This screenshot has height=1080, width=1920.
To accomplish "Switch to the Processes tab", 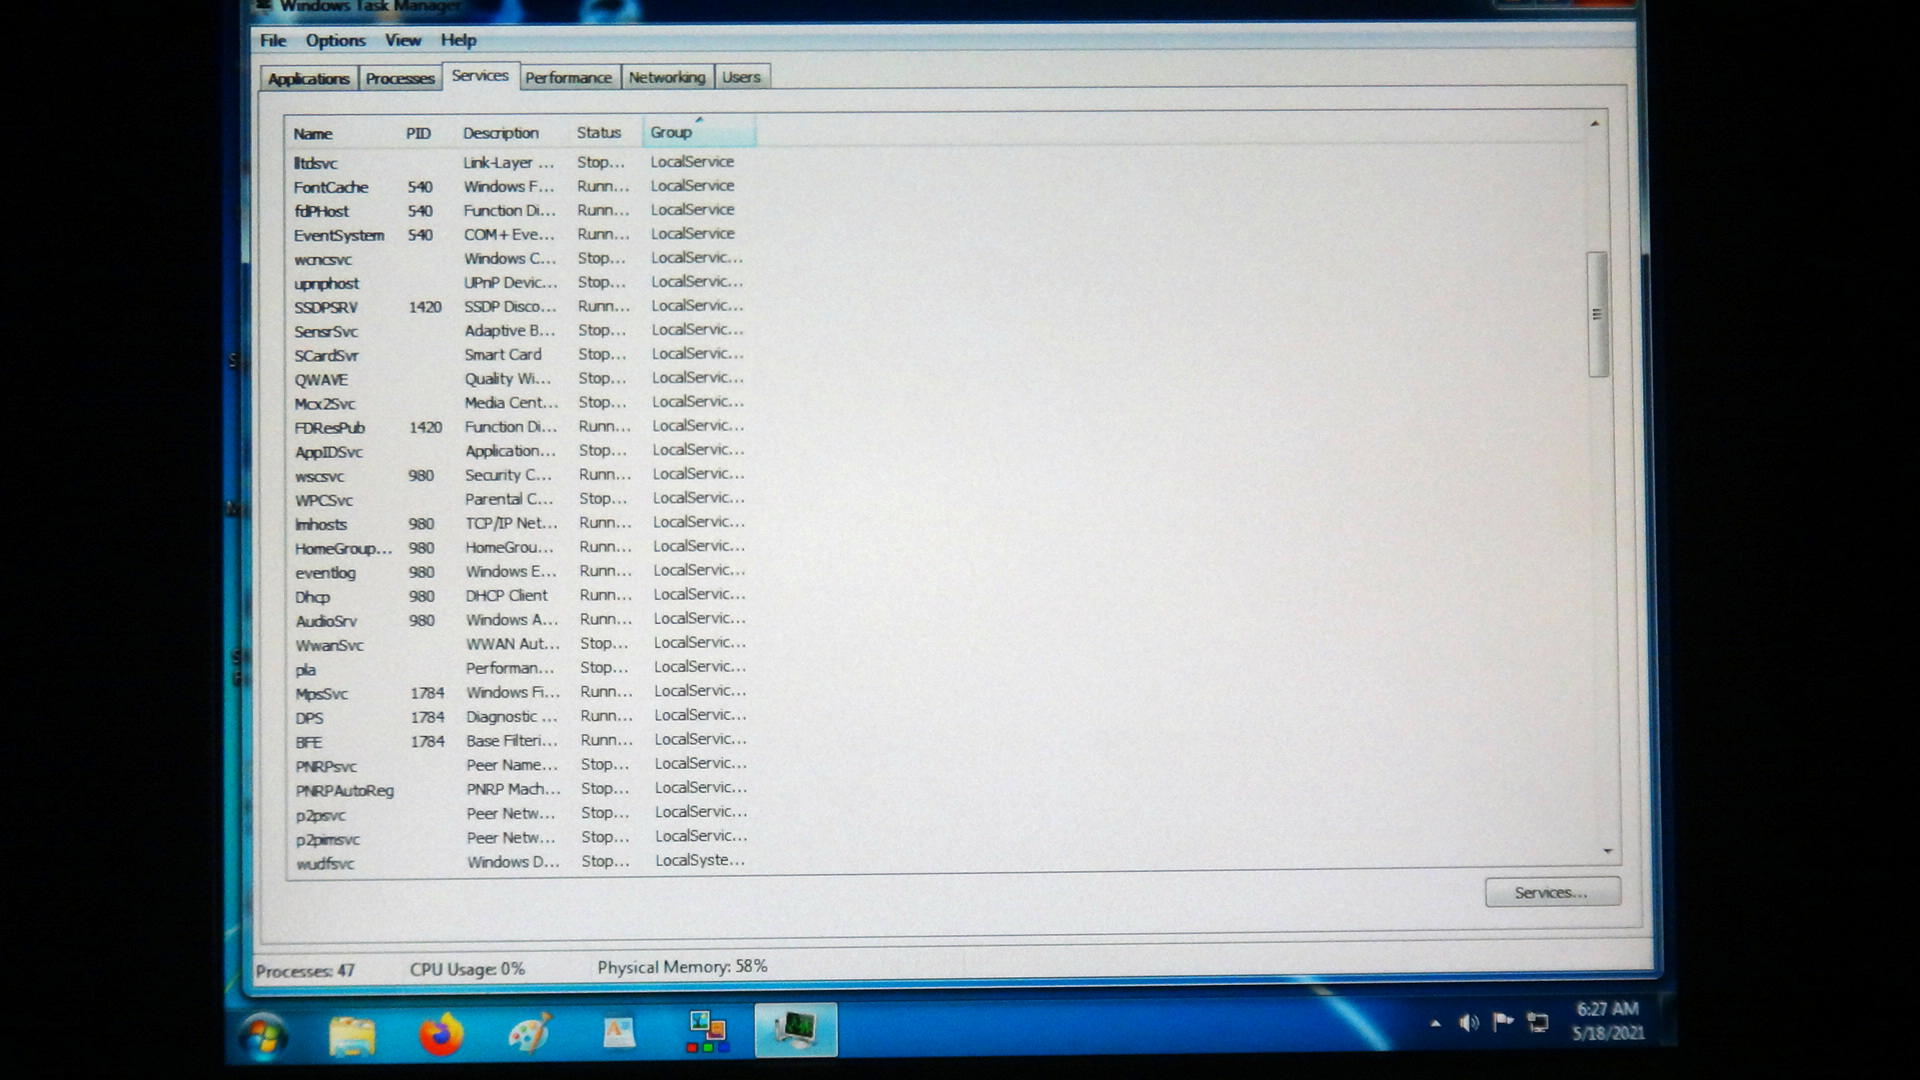I will click(399, 79).
